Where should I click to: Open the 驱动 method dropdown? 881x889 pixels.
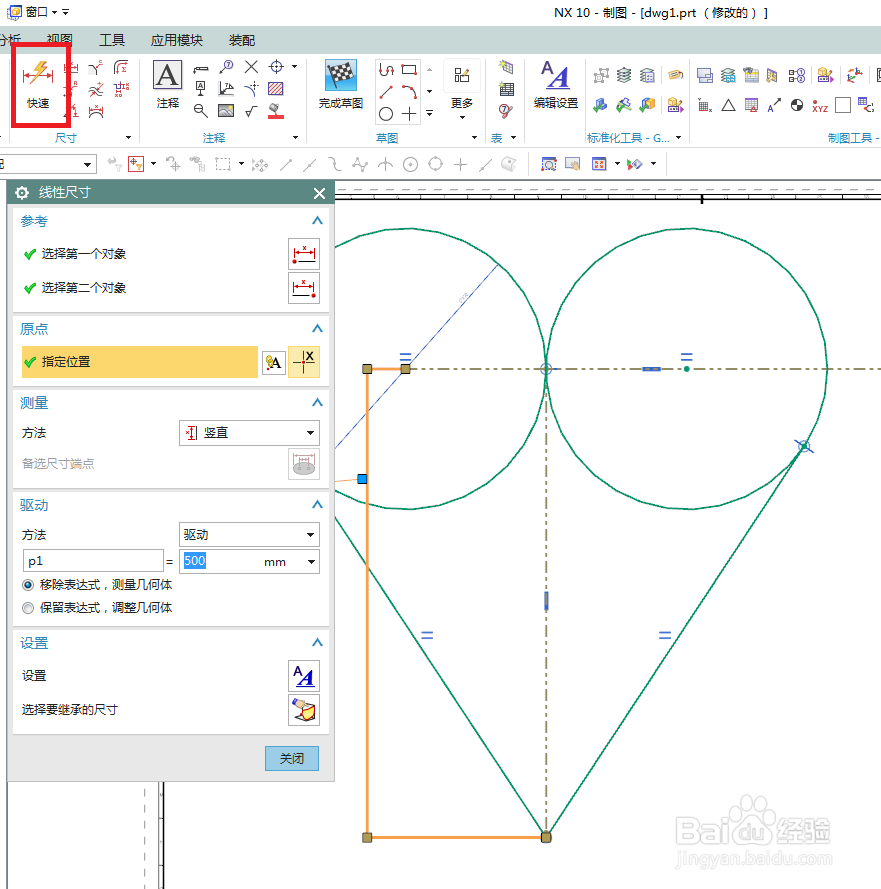pos(248,534)
